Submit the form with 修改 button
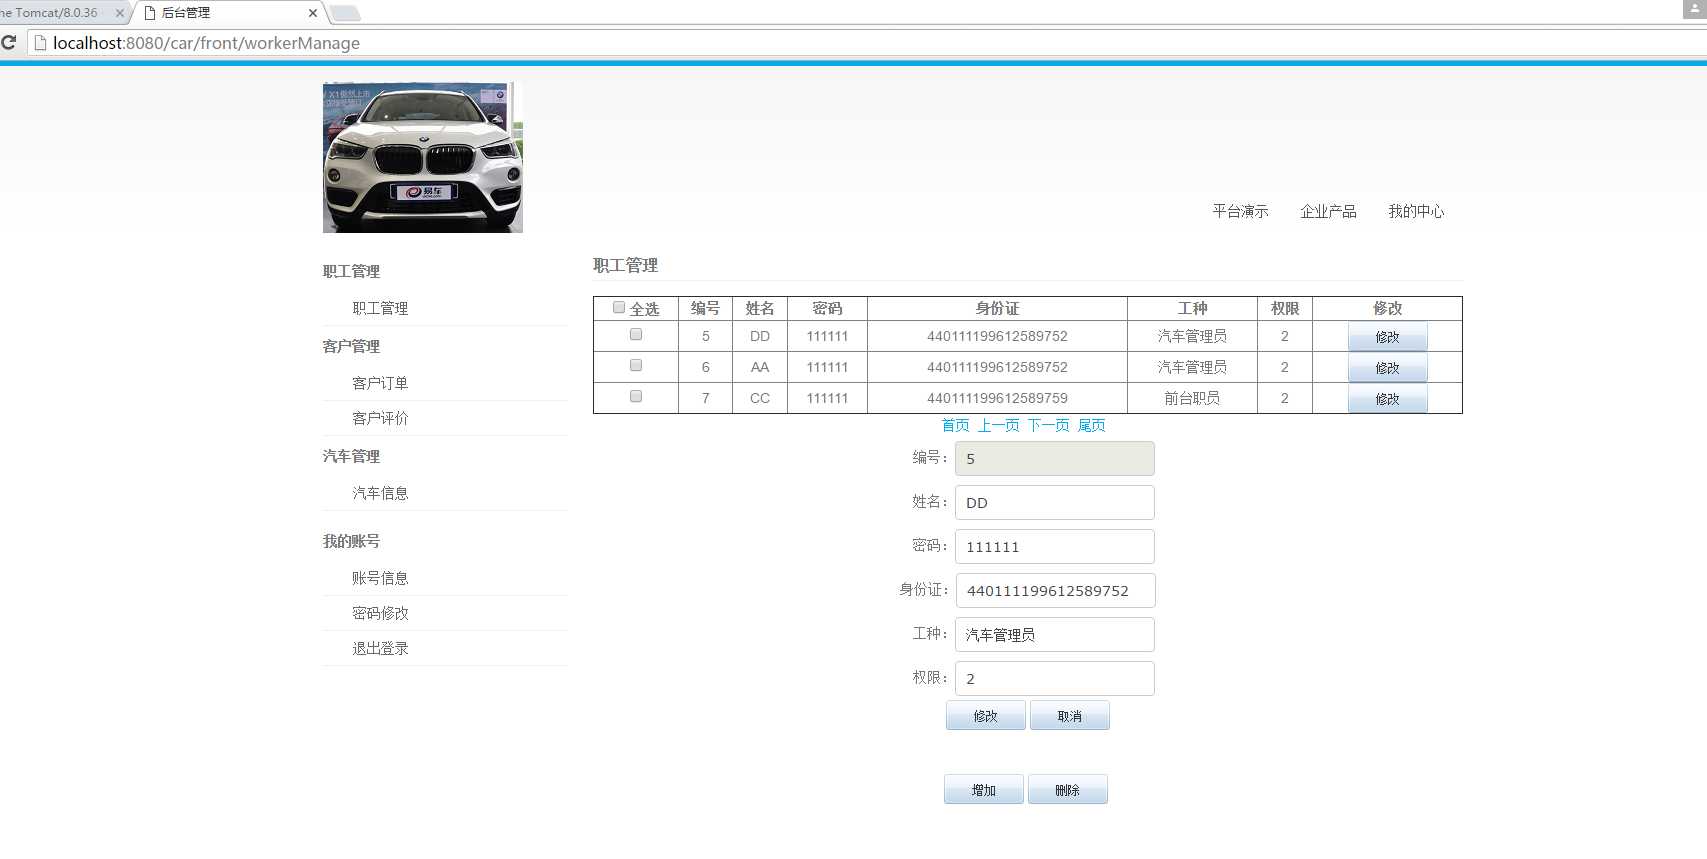Image resolution: width=1707 pixels, height=859 pixels. tap(985, 715)
